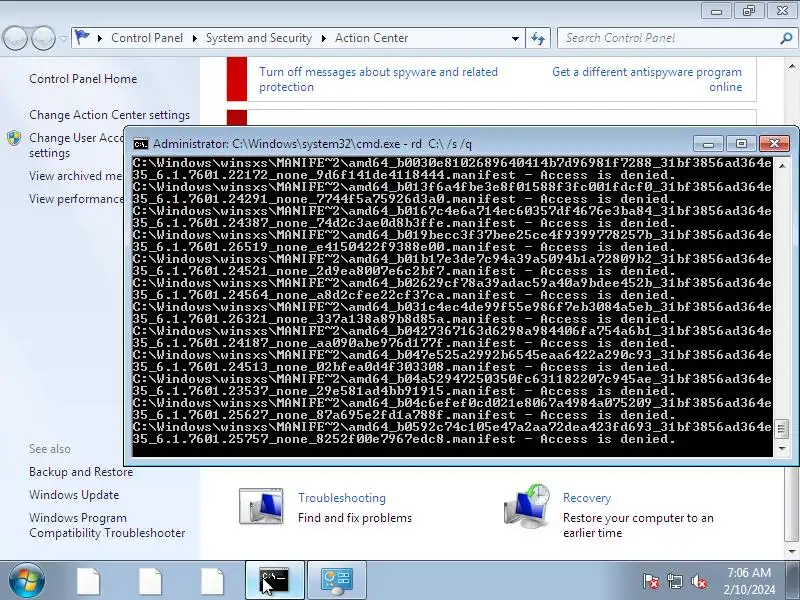The image size is (800, 600).
Task: Open the third blank document taskbar icon
Action: click(212, 581)
